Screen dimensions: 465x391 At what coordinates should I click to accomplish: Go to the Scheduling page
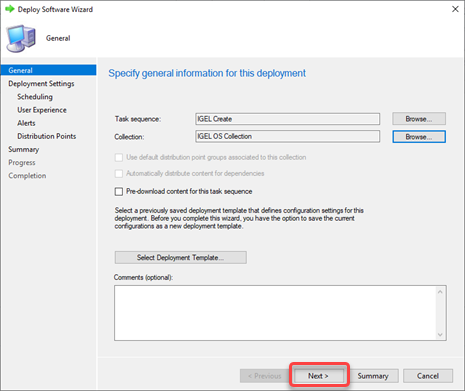[x=35, y=97]
